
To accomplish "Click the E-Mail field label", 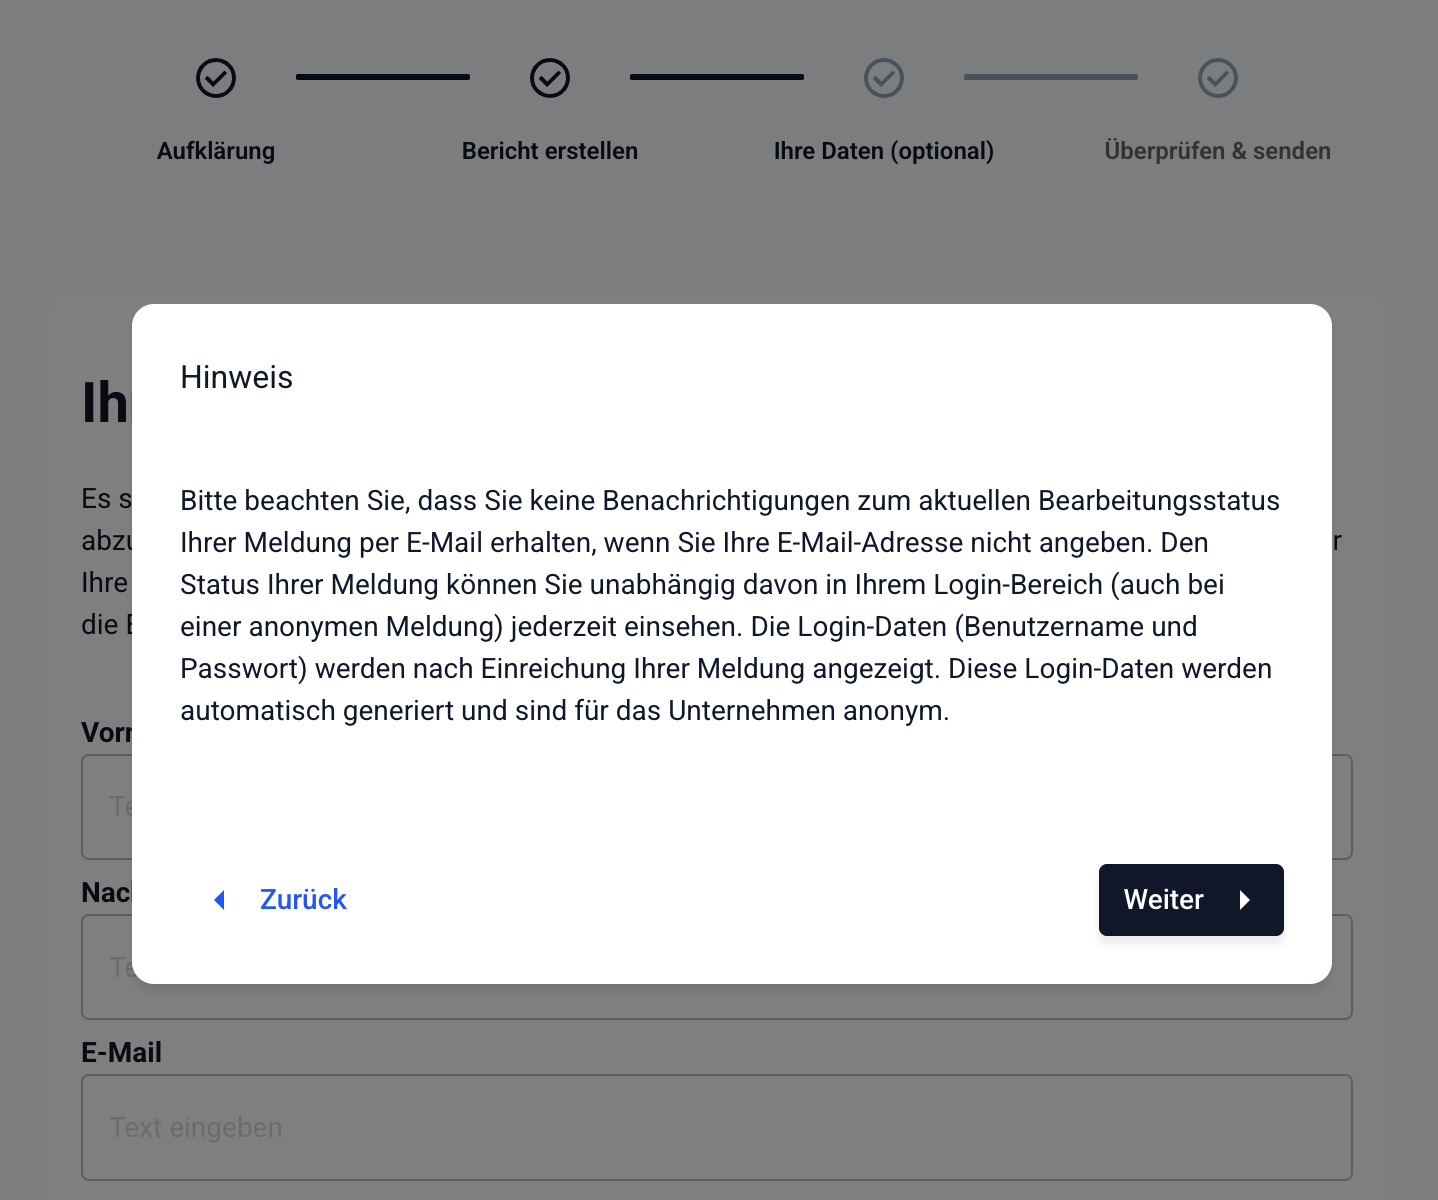I will tap(121, 1052).
